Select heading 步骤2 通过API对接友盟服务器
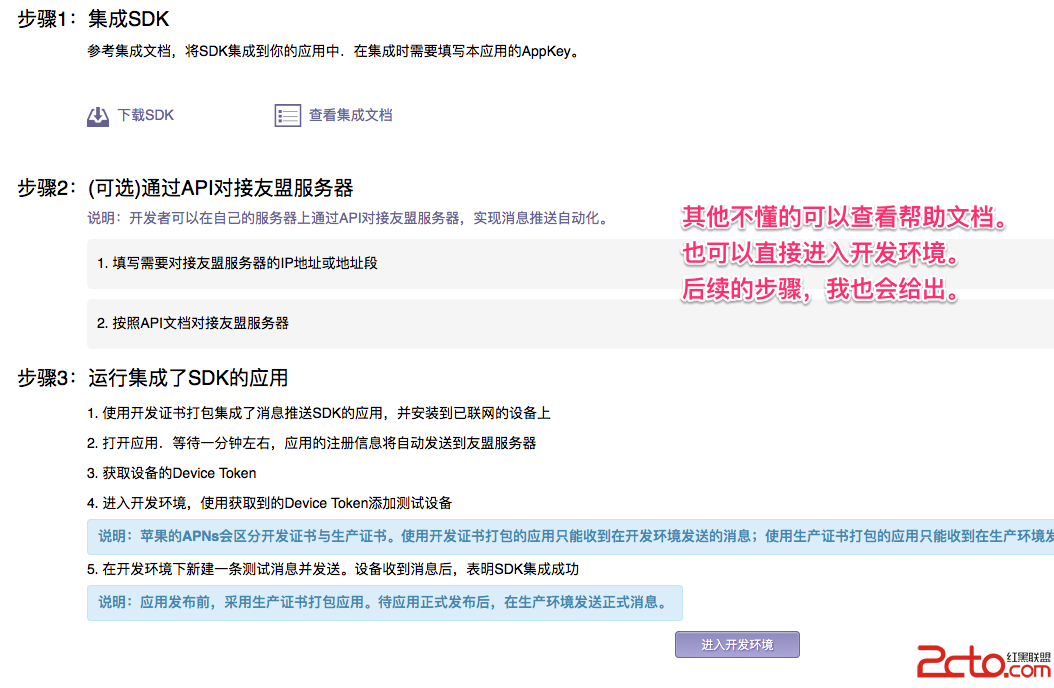The height and width of the screenshot is (688, 1054). coord(186,188)
